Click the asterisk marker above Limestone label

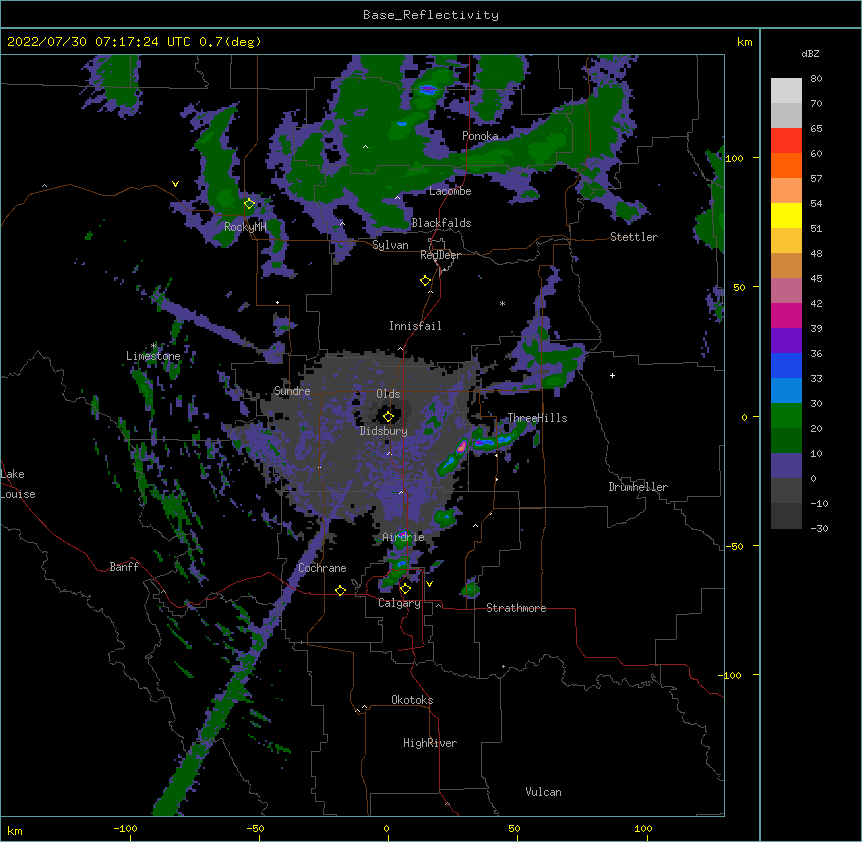pyautogui.click(x=154, y=346)
